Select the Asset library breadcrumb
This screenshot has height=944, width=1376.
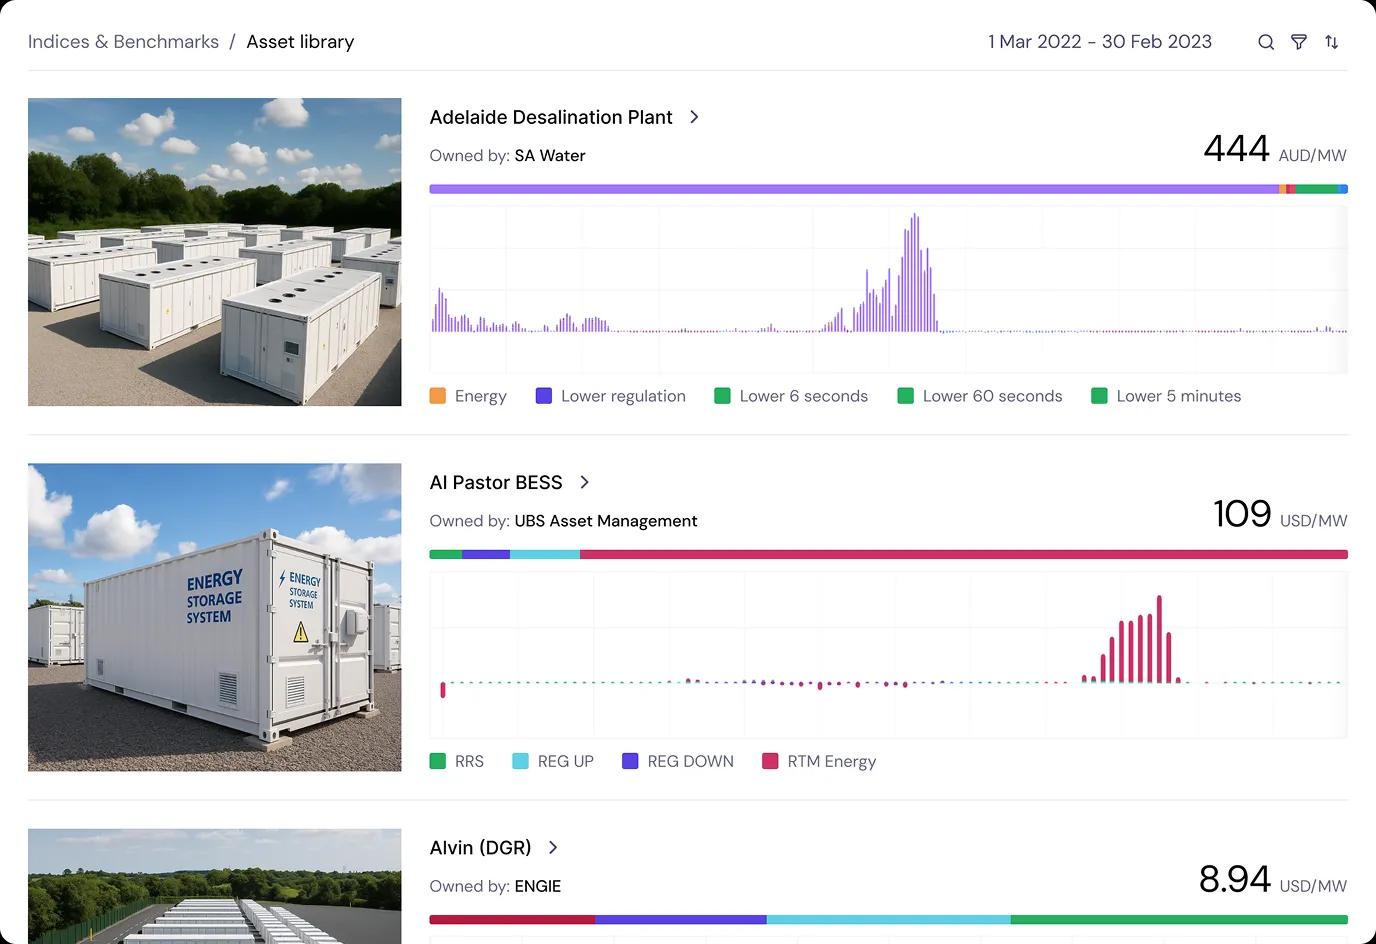click(x=300, y=42)
